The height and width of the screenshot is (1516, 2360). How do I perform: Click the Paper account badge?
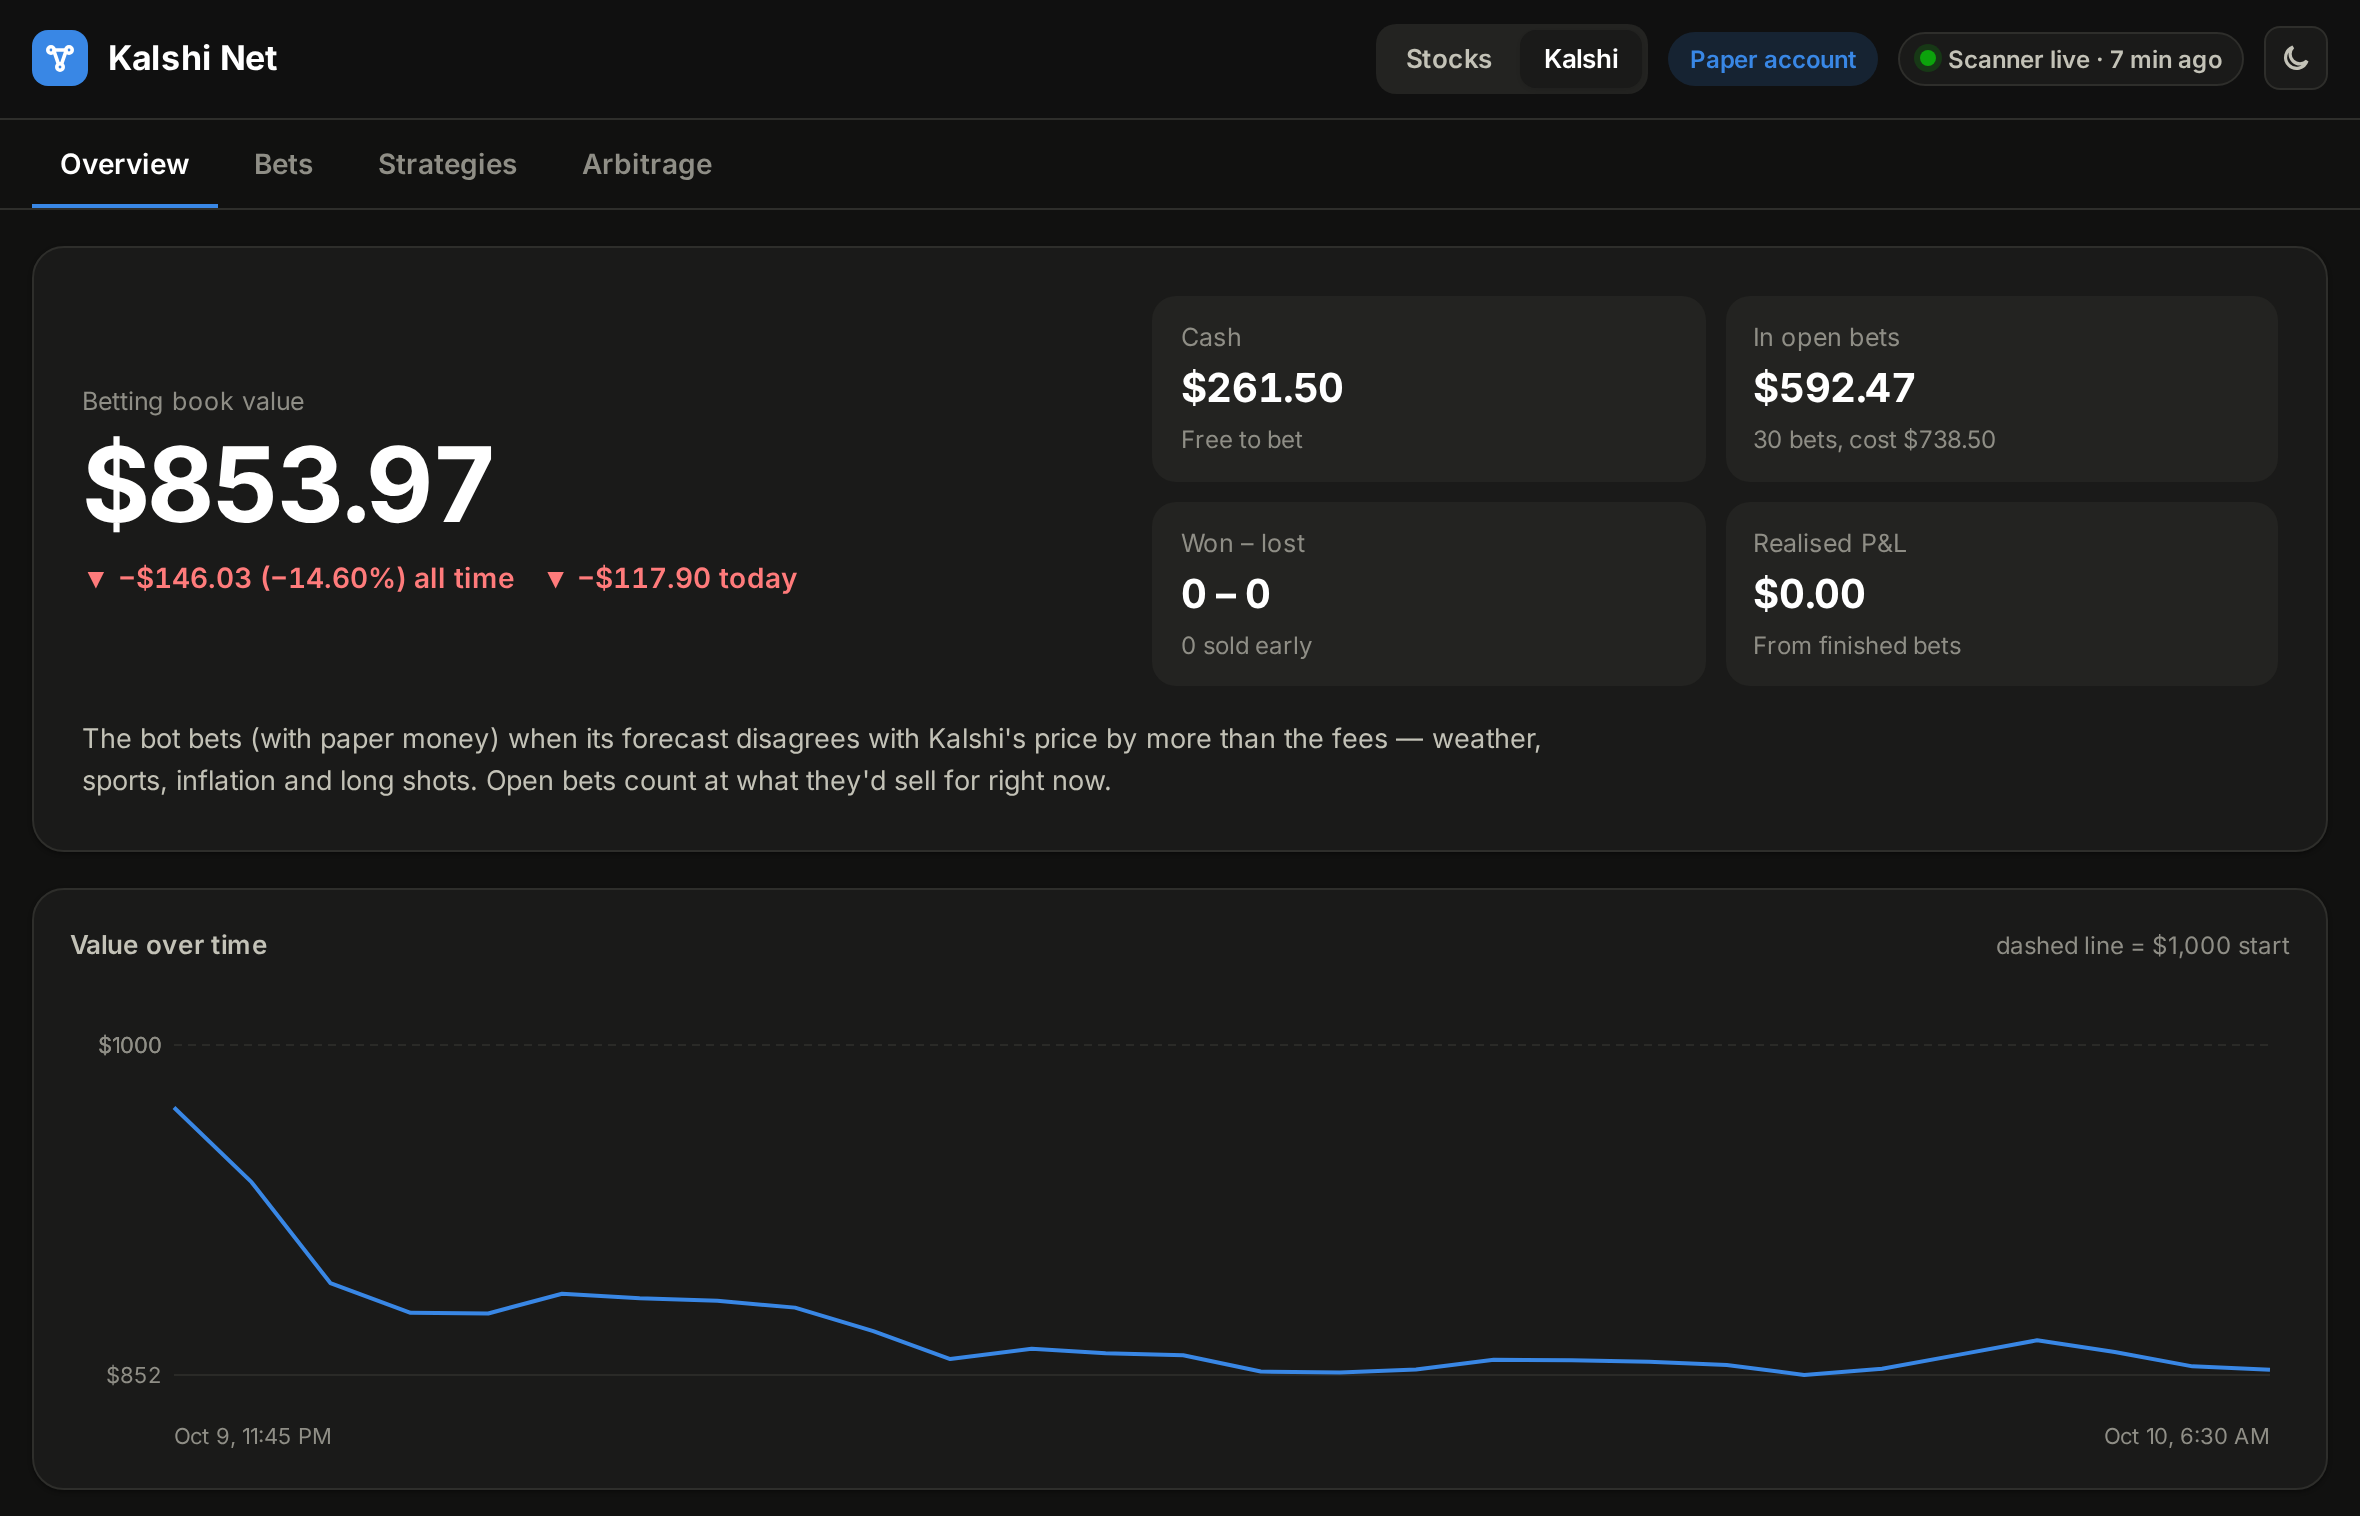click(1772, 59)
